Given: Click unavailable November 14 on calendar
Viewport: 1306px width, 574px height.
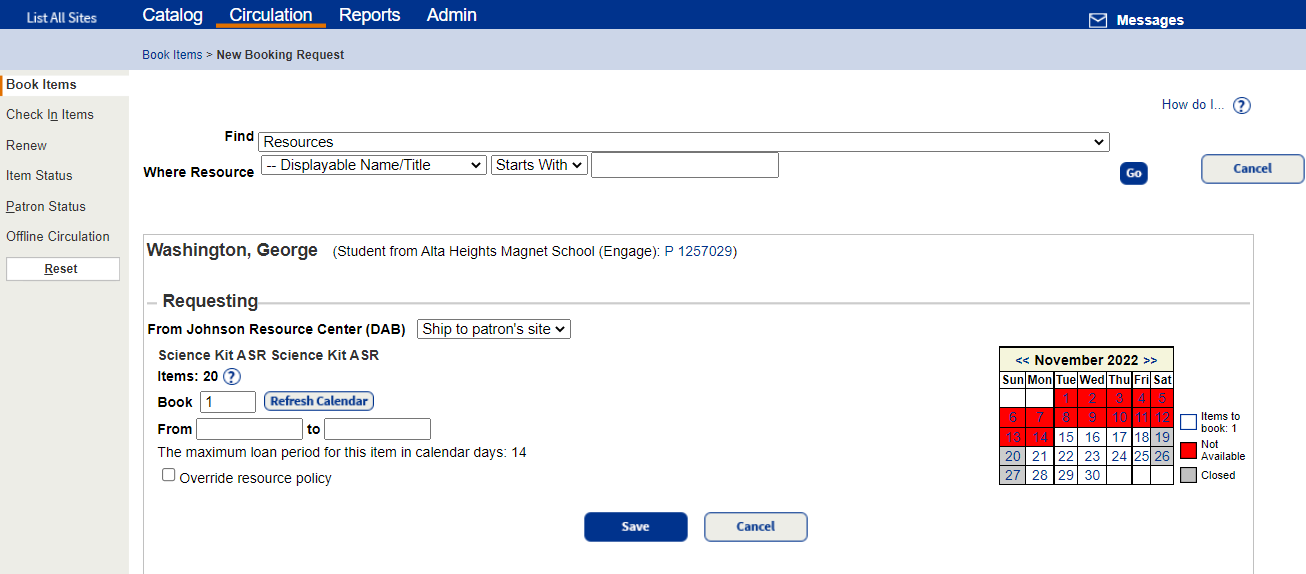Looking at the screenshot, I should [1040, 437].
